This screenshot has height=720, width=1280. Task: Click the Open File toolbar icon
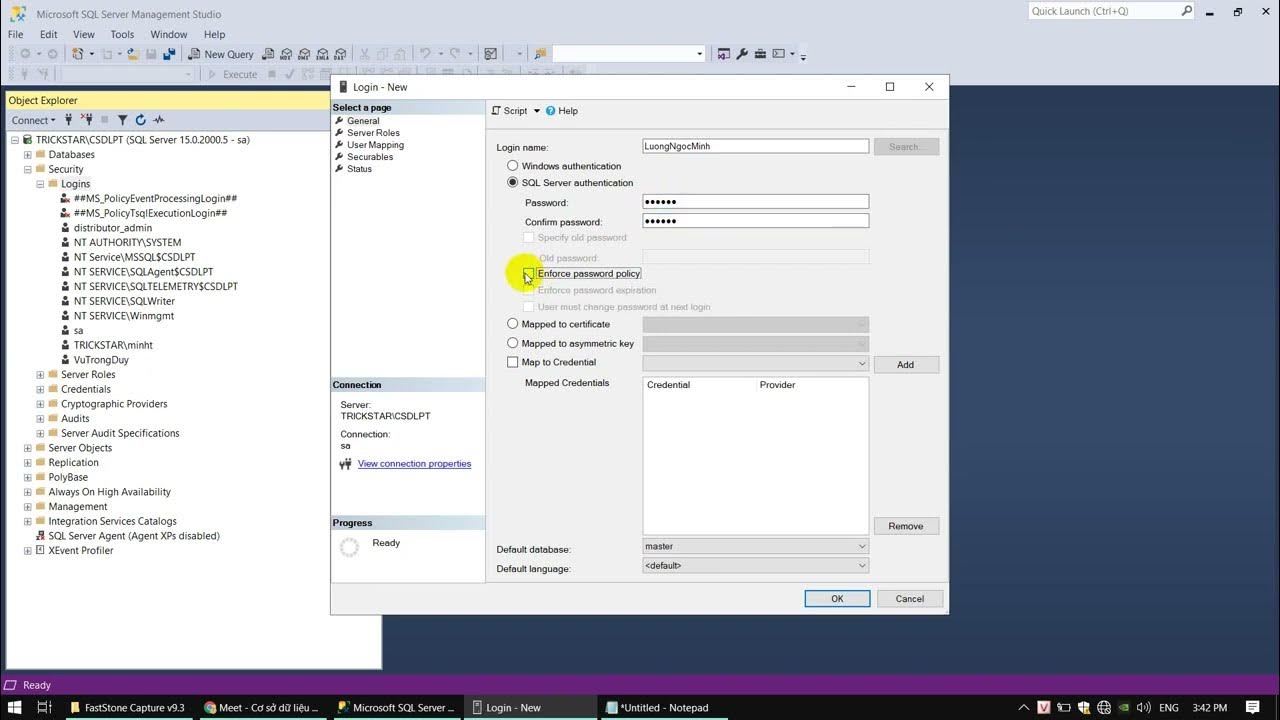click(132, 54)
